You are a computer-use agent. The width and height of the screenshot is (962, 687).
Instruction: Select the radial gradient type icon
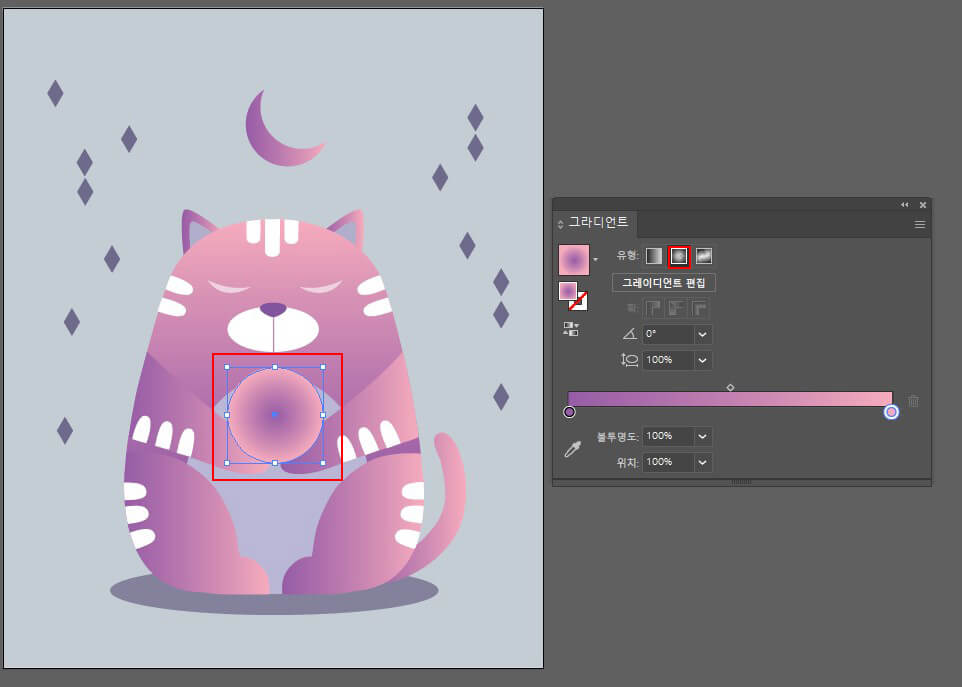pos(679,256)
